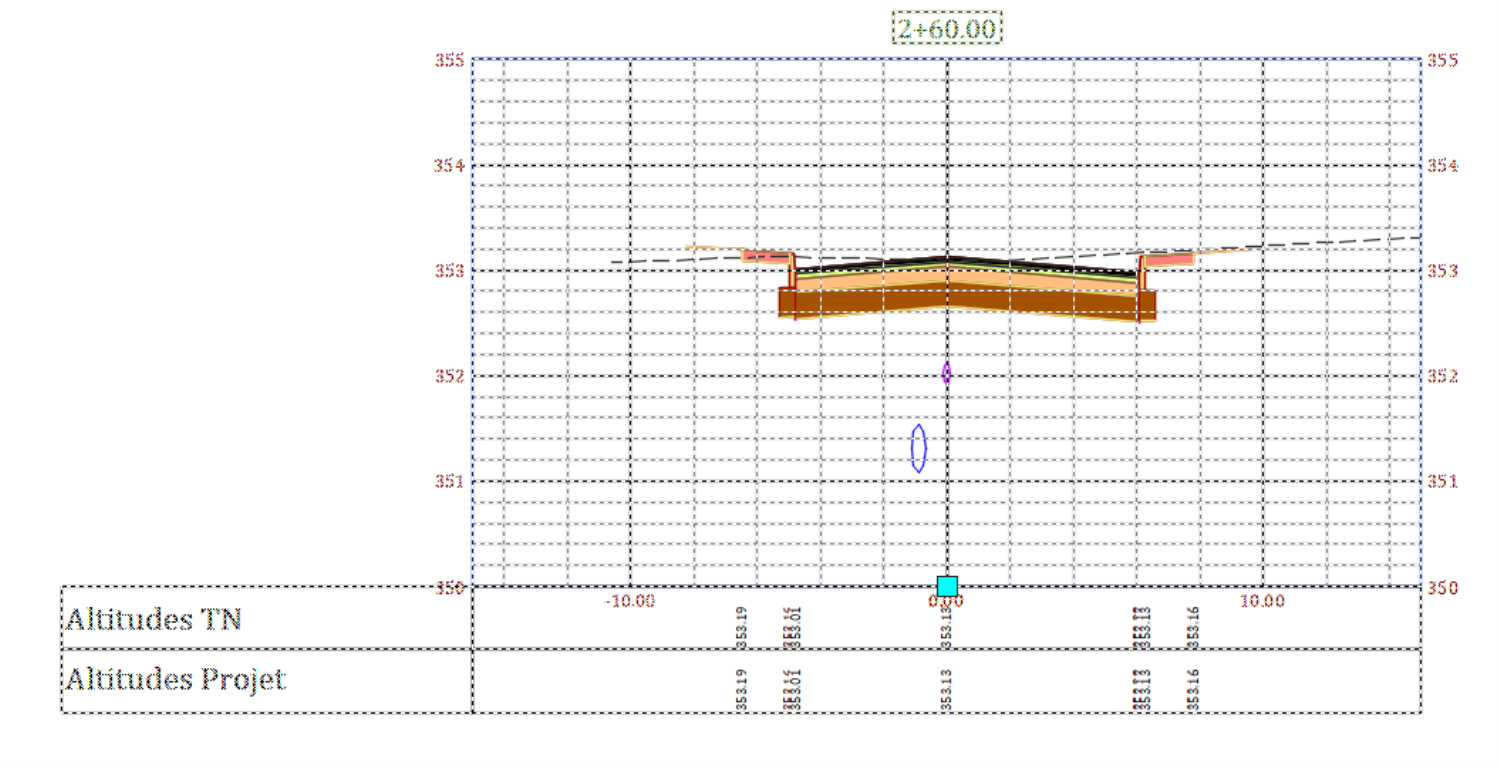Click 353.16 in the Altitudes TN row

[x=1194, y=627]
